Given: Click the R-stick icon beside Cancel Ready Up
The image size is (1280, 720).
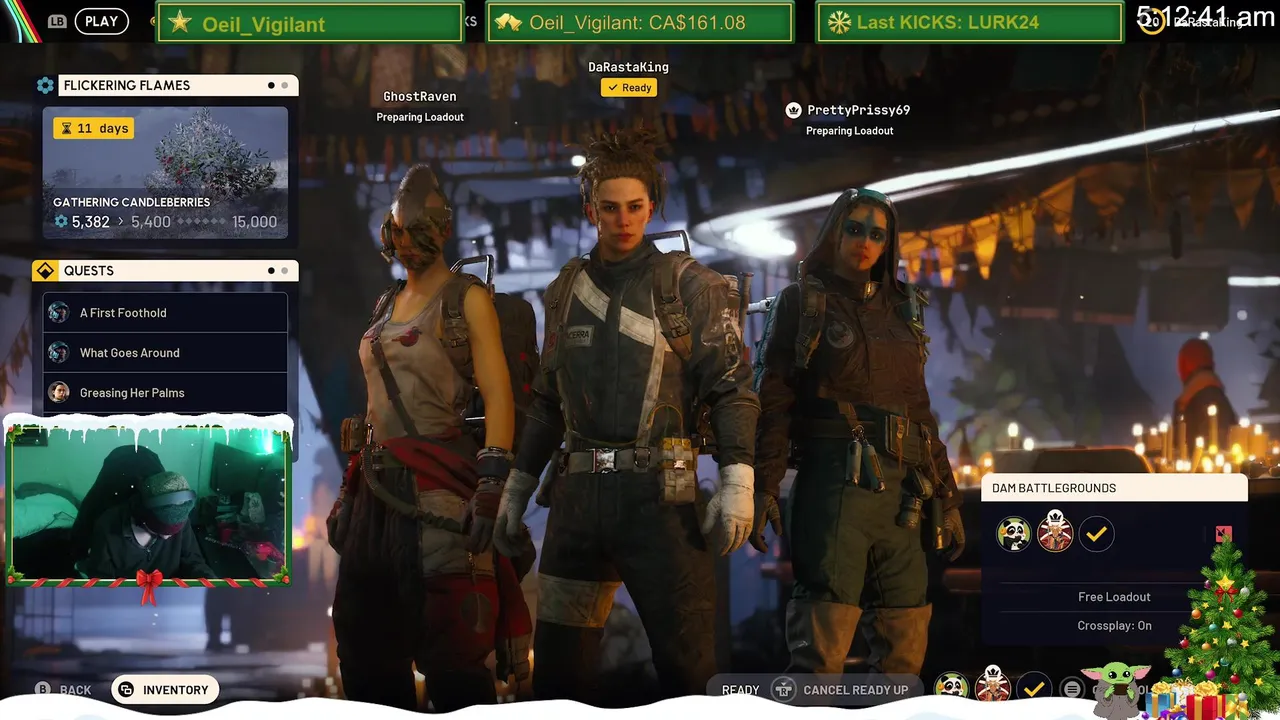Looking at the screenshot, I should pyautogui.click(x=785, y=690).
